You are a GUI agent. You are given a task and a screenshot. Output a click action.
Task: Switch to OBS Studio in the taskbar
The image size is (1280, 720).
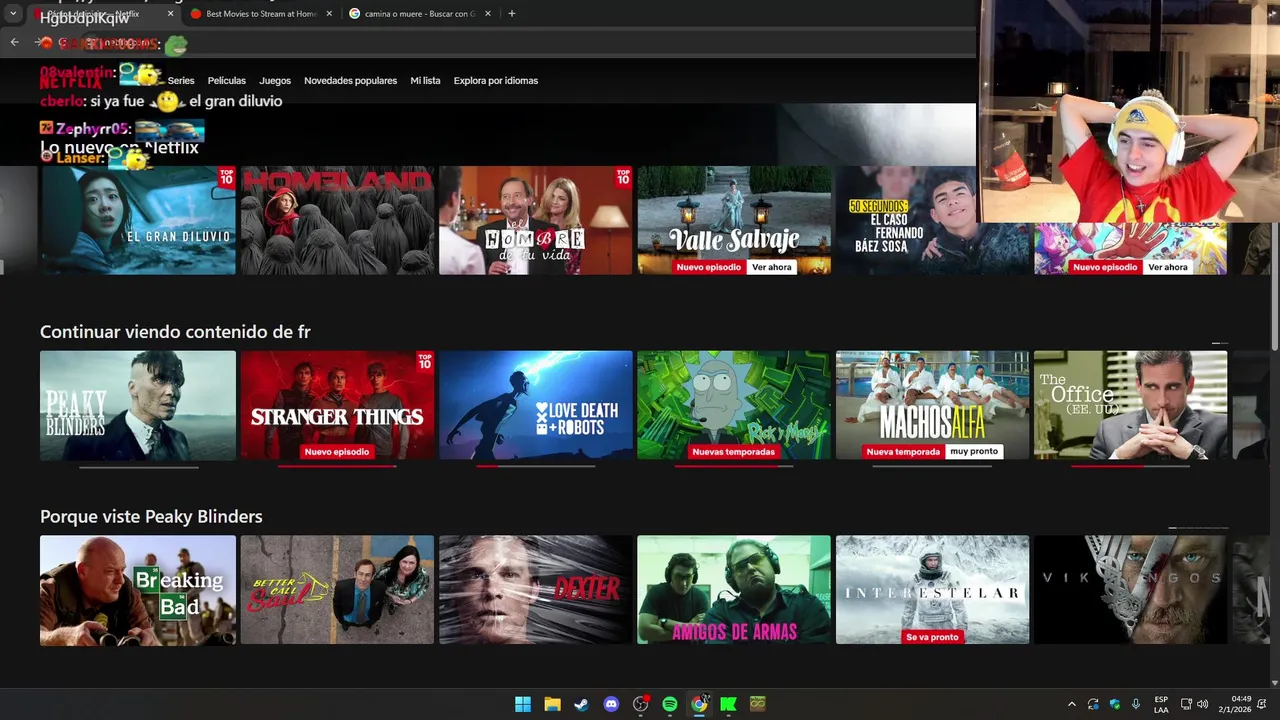pyautogui.click(x=641, y=704)
